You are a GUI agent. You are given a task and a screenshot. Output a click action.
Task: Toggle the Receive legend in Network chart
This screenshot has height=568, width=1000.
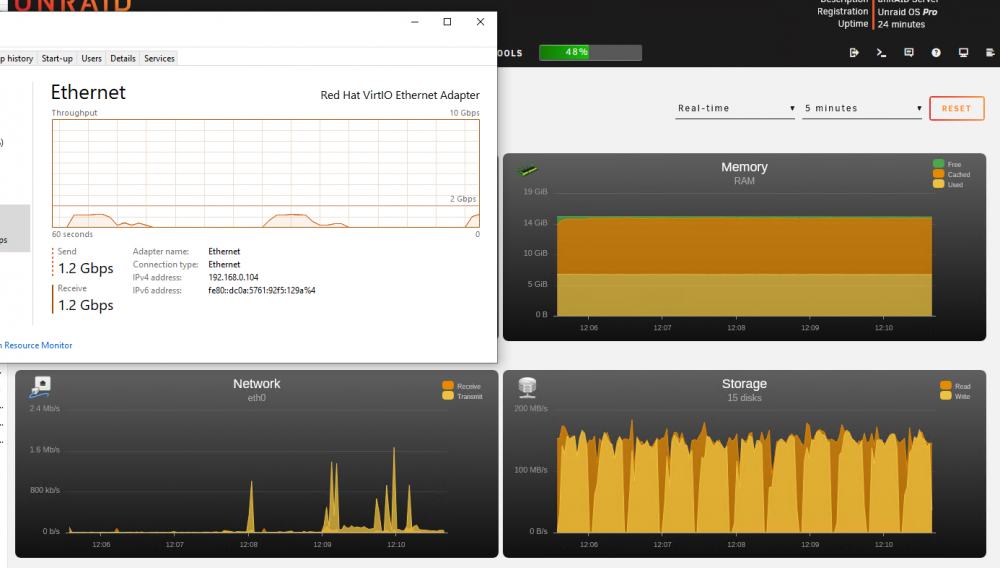tap(462, 386)
